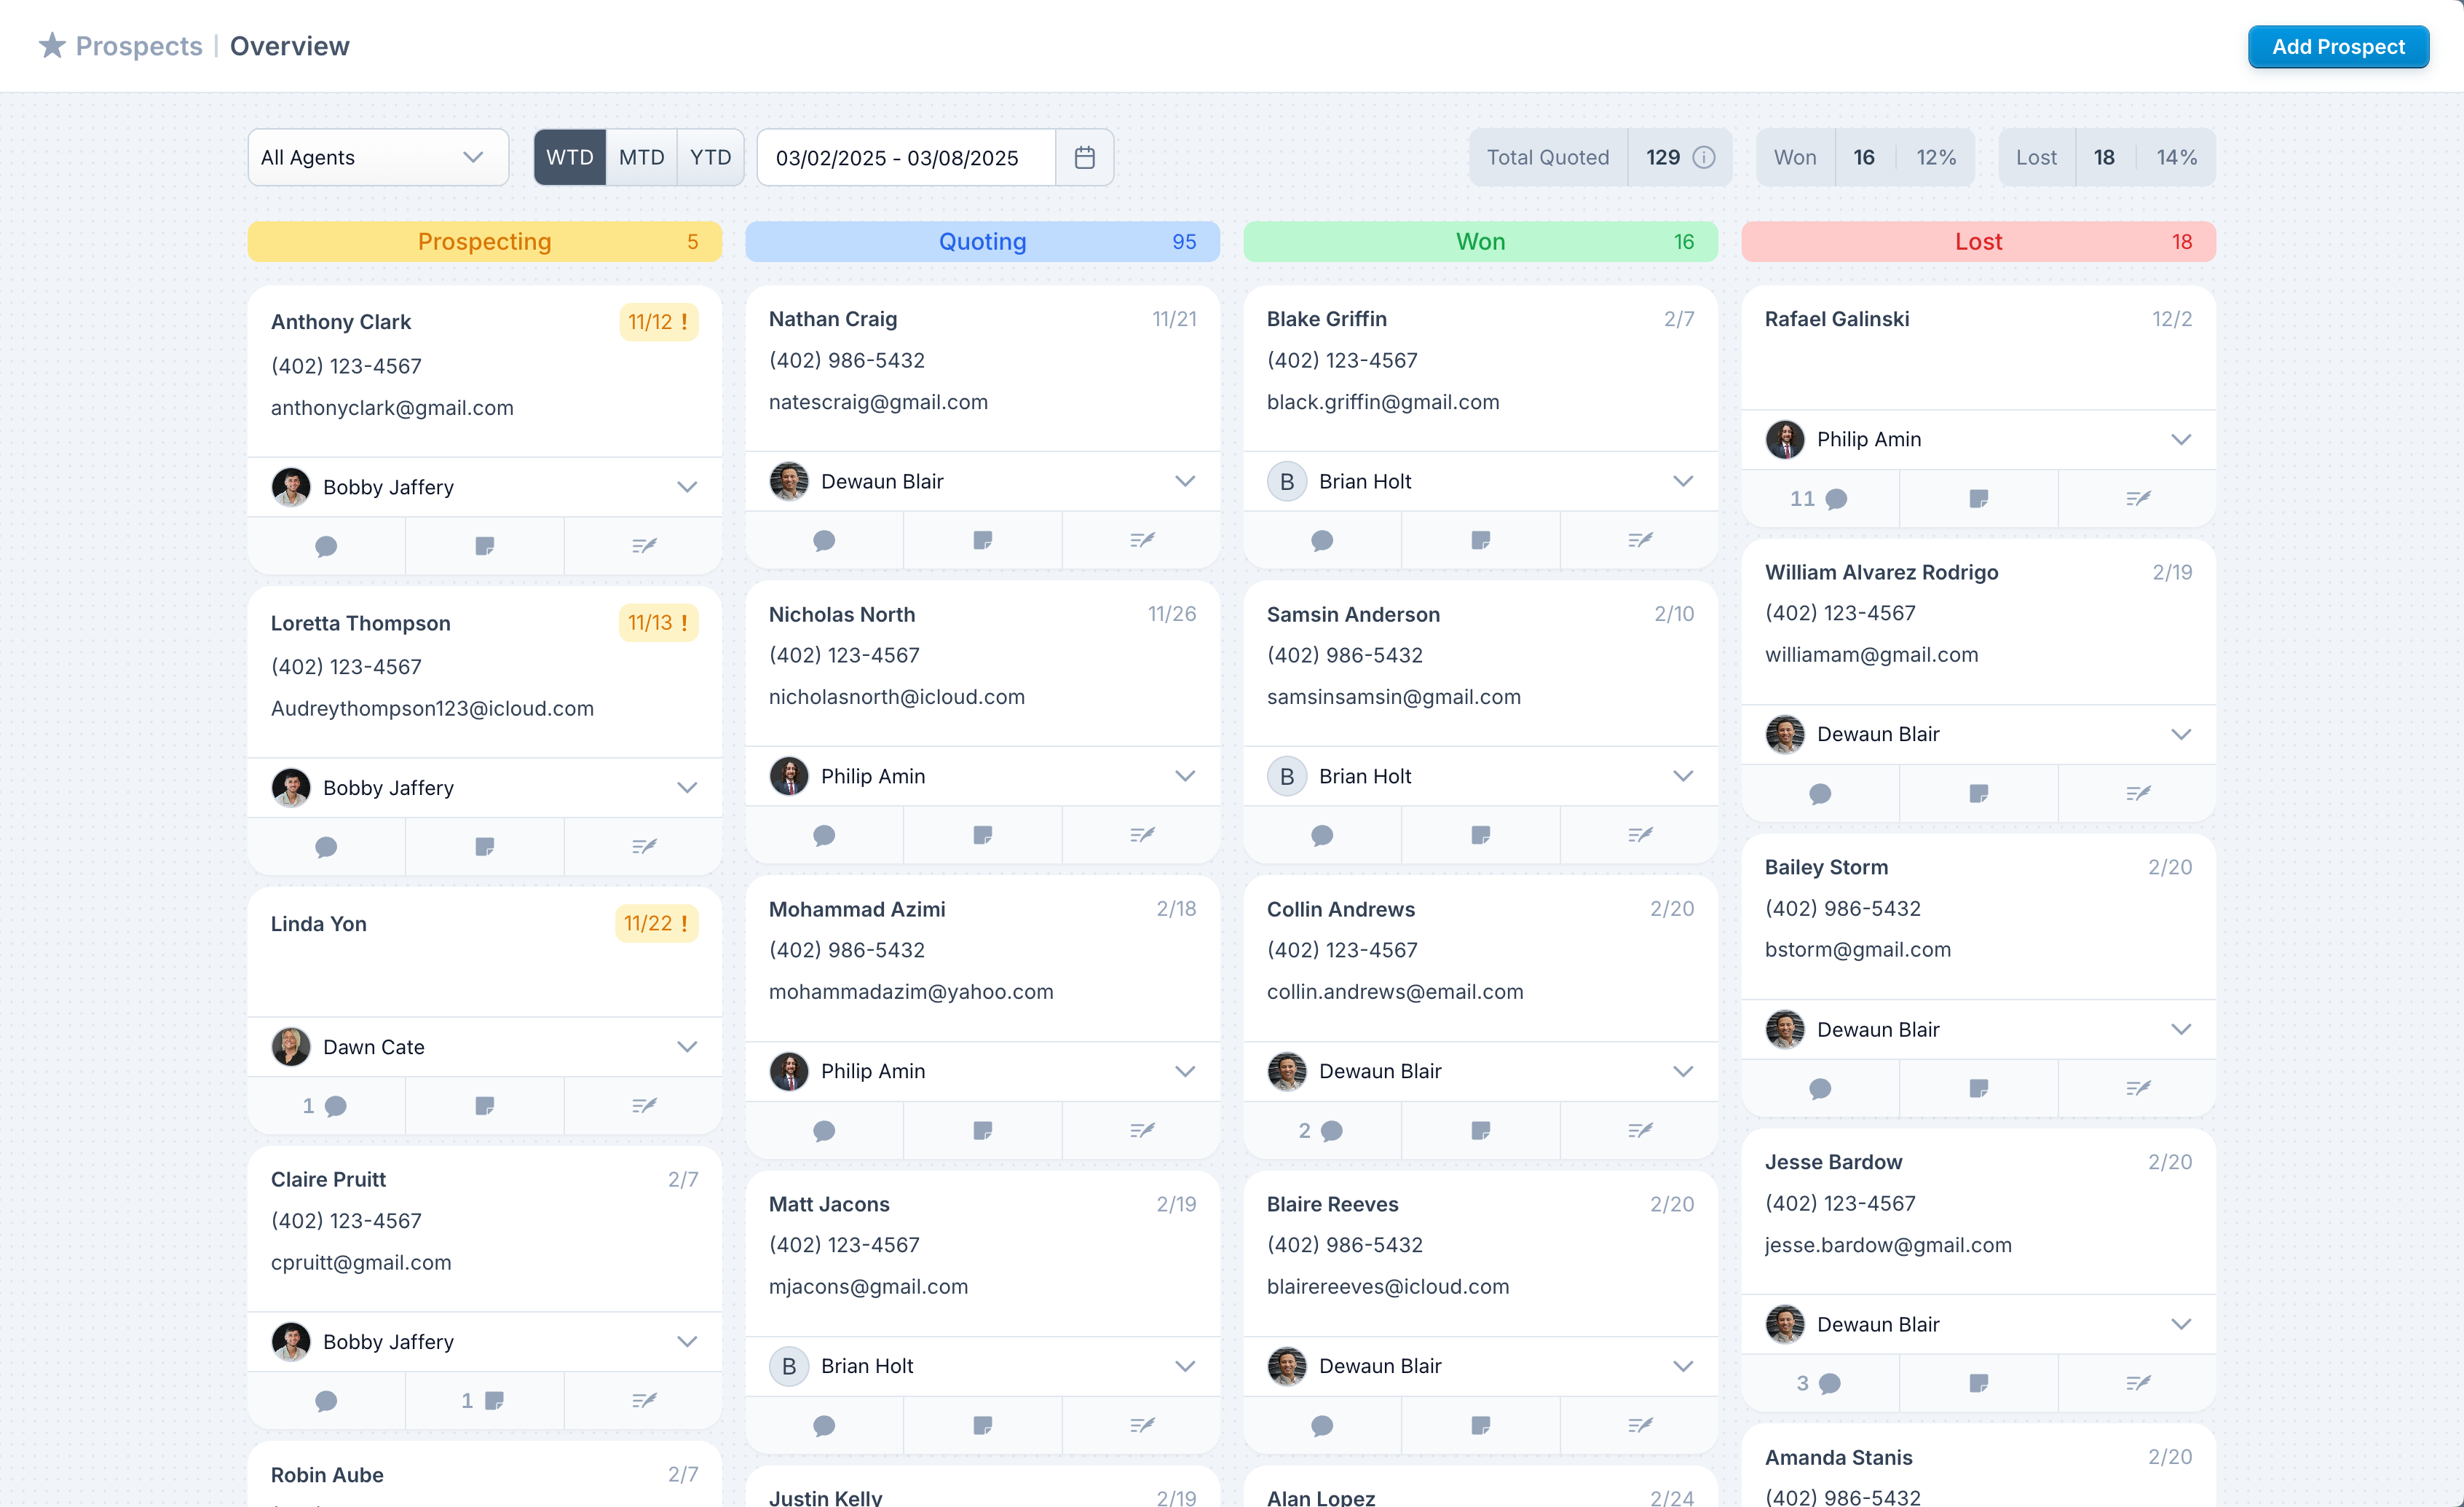Viewport: 2464px width, 1507px height.
Task: Open comments on Nathan Craig card
Action: (824, 541)
